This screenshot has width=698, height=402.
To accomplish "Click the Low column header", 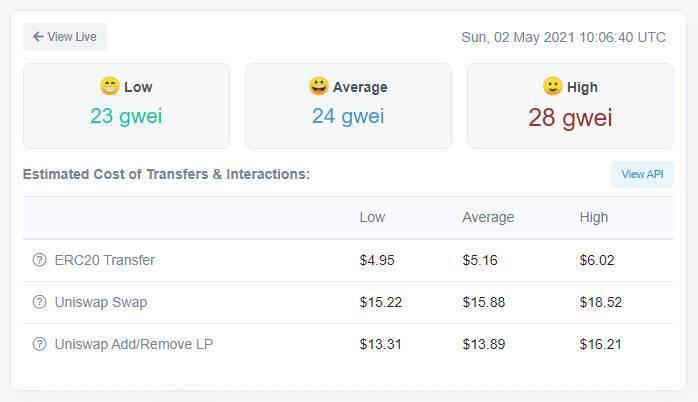I will (x=372, y=217).
